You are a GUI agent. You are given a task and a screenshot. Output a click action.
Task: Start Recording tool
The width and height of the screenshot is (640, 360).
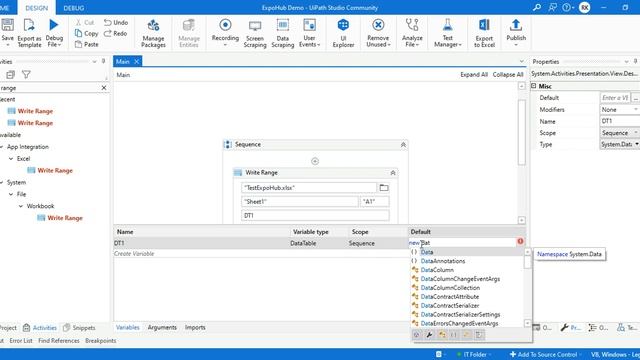pyautogui.click(x=225, y=33)
